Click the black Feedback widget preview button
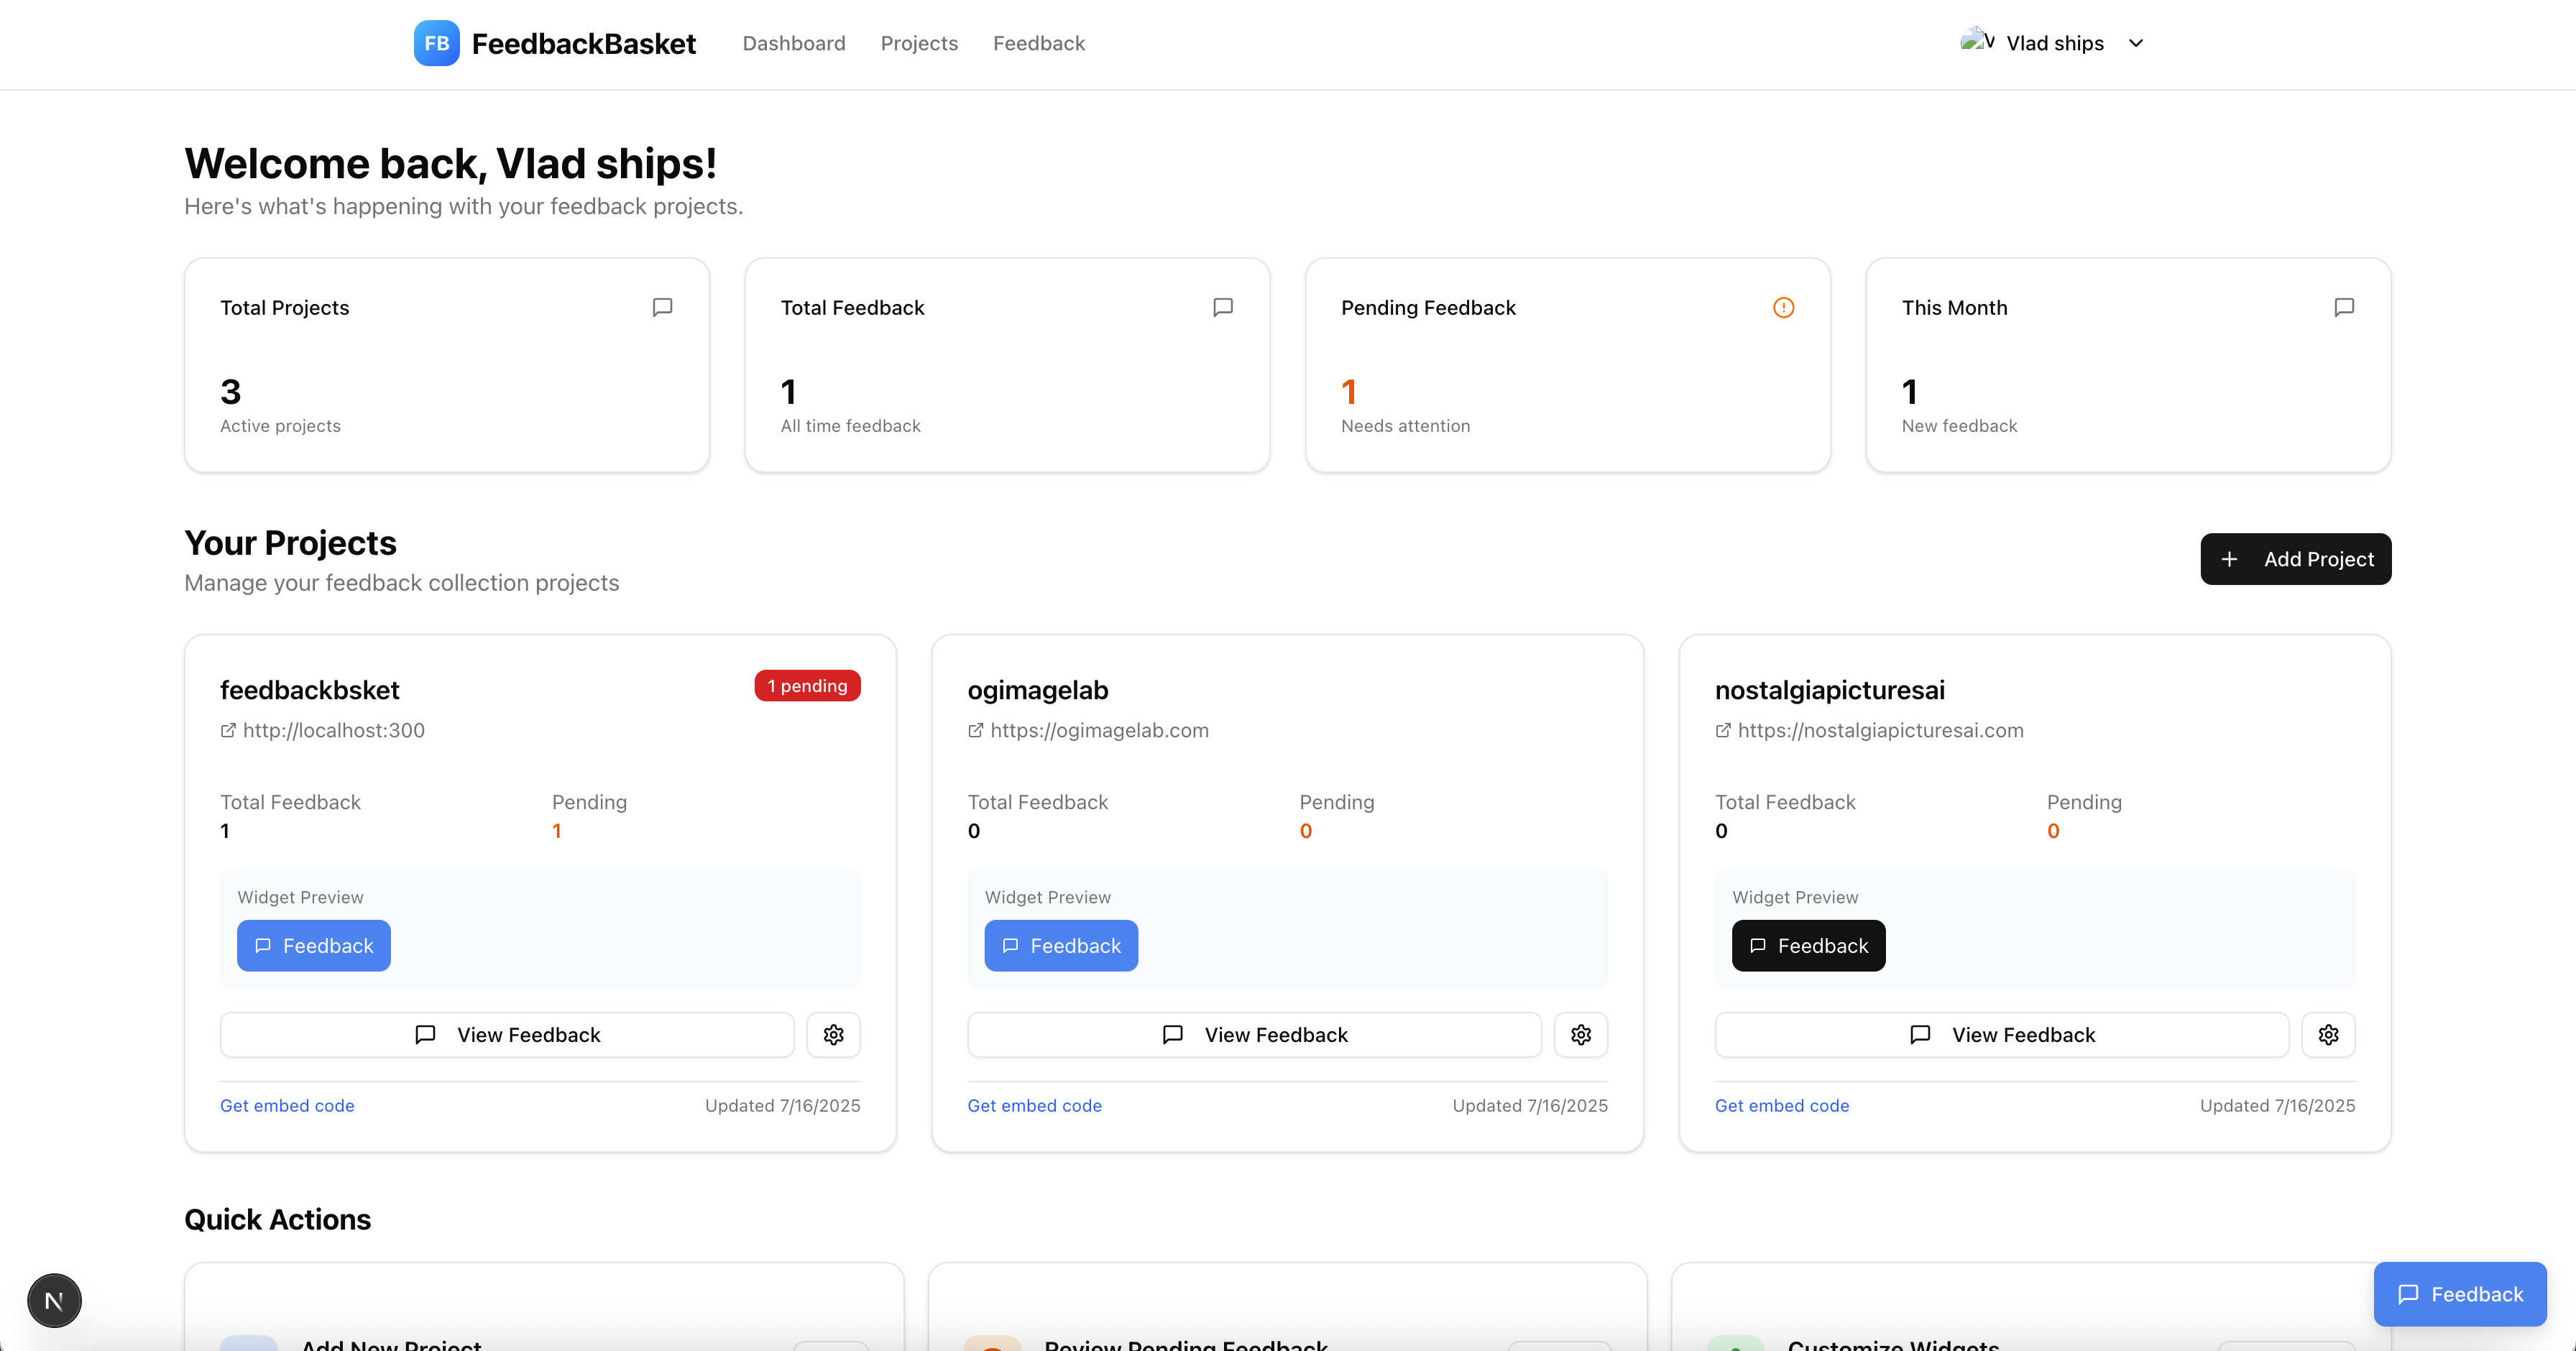This screenshot has height=1351, width=2576. point(1808,945)
